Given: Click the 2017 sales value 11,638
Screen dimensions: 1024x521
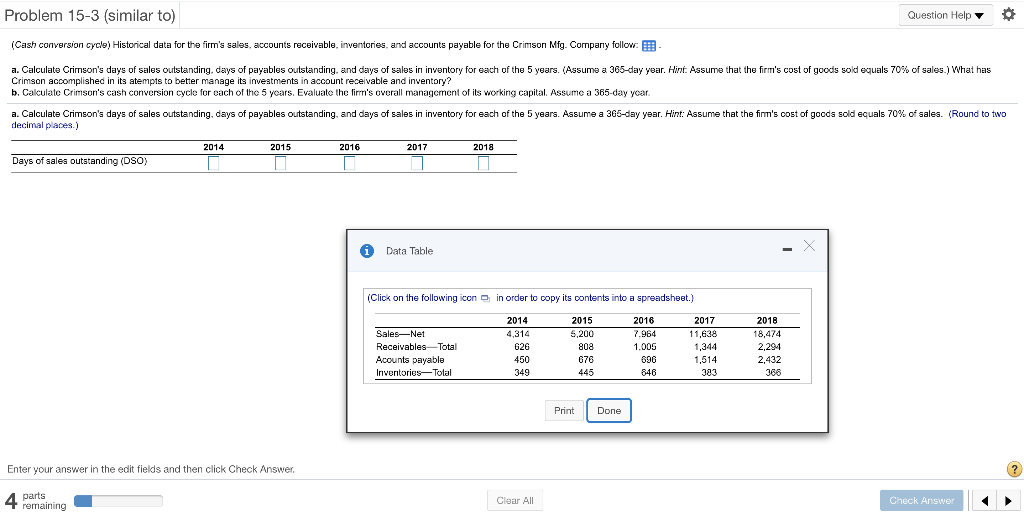Looking at the screenshot, I should pyautogui.click(x=703, y=333).
